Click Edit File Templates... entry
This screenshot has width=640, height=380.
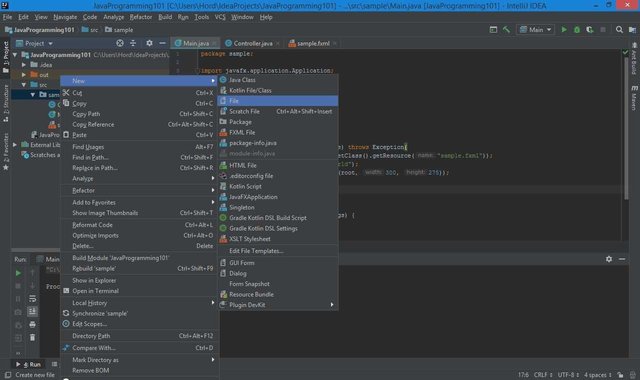pyautogui.click(x=278, y=251)
